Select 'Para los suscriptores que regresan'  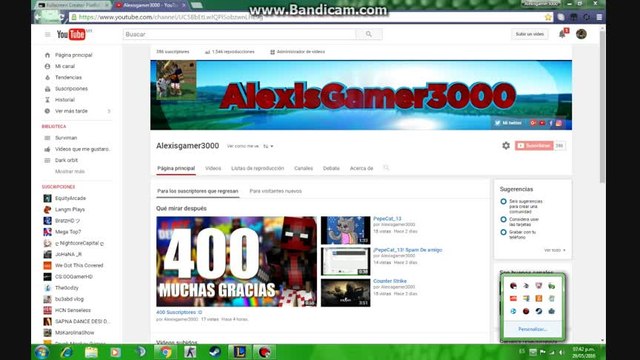point(198,191)
